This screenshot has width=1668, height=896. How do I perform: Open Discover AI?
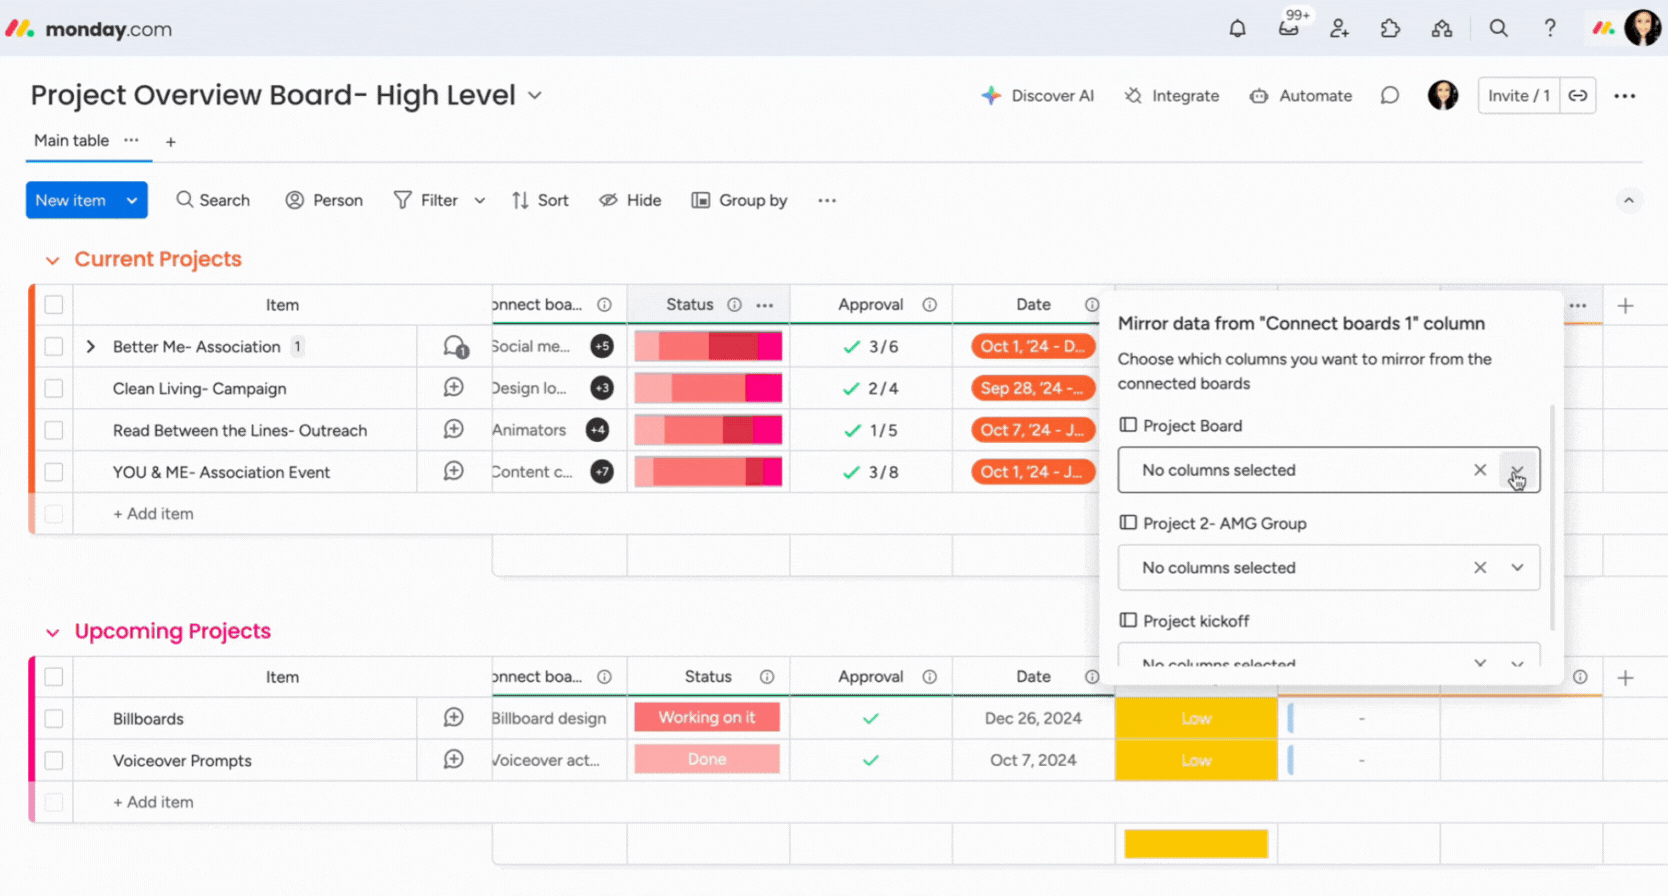coord(1037,96)
